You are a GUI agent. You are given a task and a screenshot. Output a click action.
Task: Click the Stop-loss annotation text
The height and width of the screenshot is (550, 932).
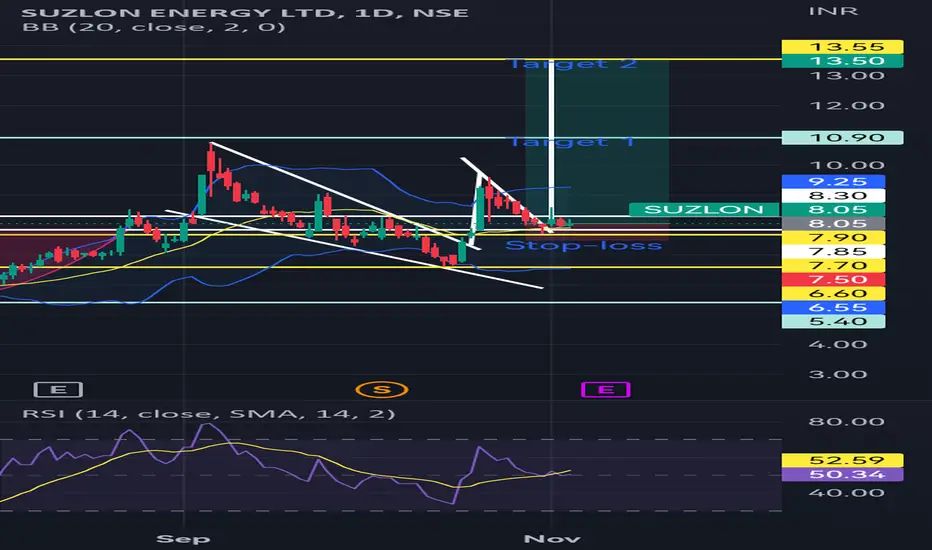[x=583, y=245]
